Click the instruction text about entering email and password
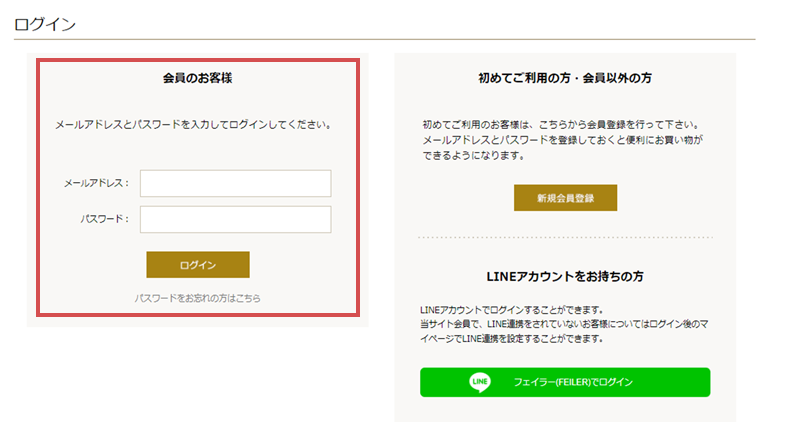 click(194, 125)
